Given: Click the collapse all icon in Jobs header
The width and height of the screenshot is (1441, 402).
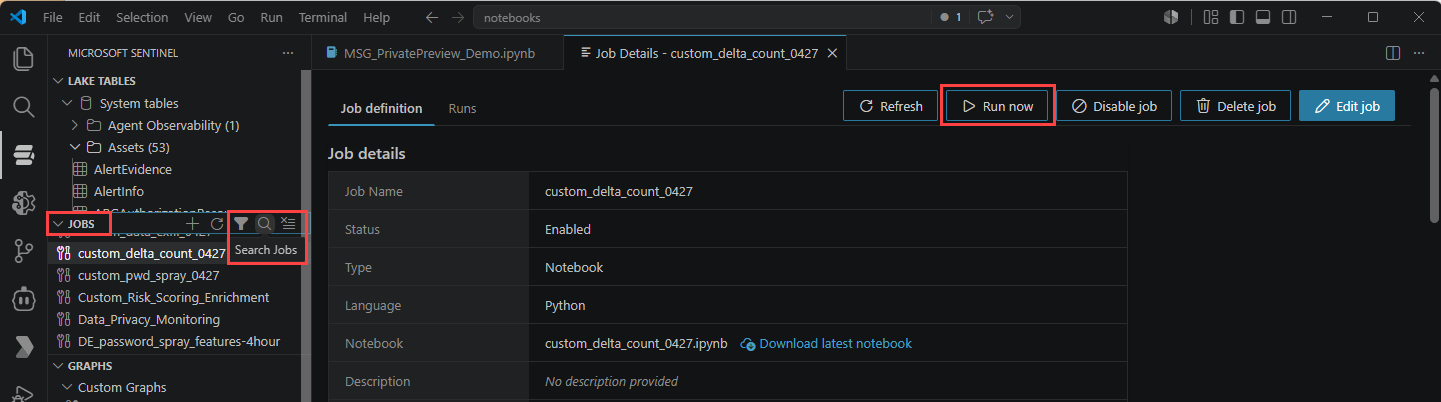Looking at the screenshot, I should pos(288,224).
